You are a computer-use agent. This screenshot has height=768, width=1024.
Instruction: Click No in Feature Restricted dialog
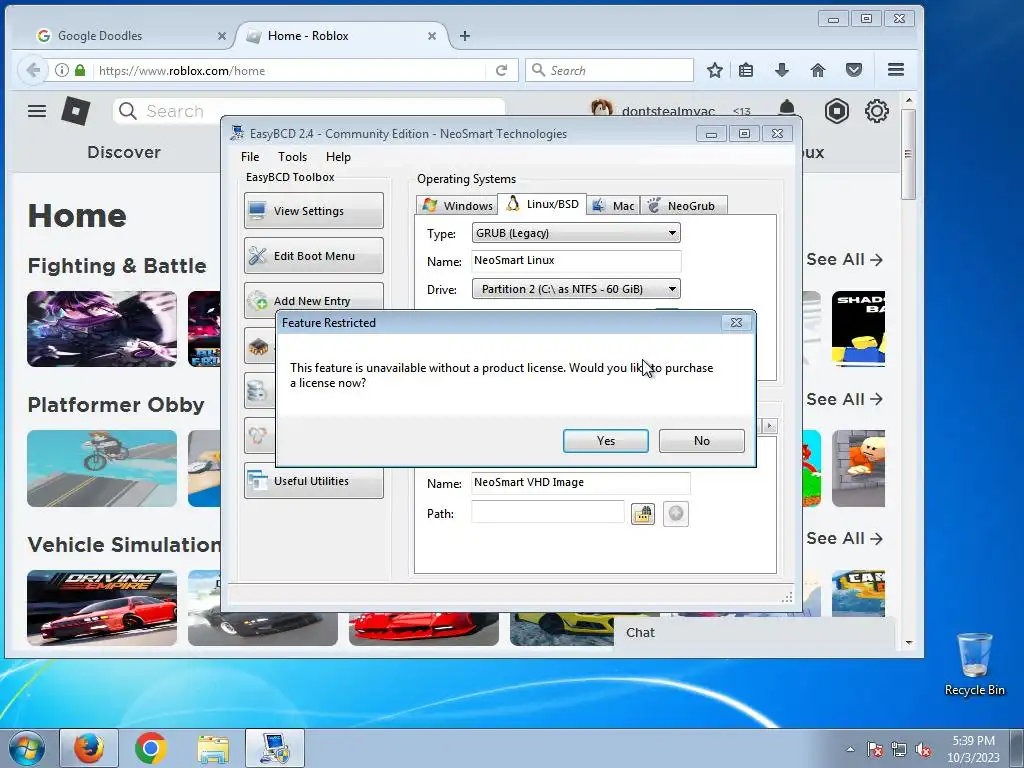[x=701, y=441]
